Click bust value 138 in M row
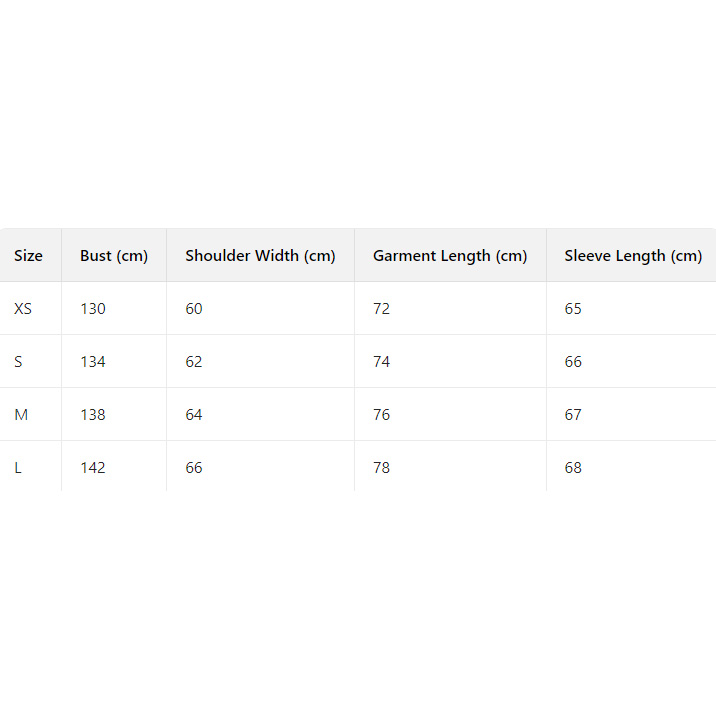Image resolution: width=716 pixels, height=716 pixels. pyautogui.click(x=93, y=415)
